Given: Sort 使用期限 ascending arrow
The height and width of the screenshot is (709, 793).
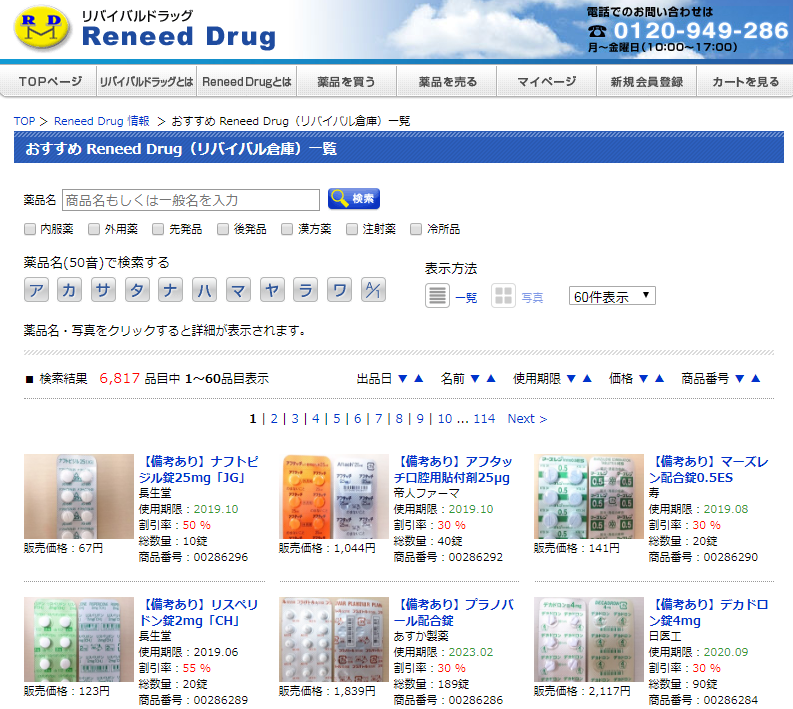Looking at the screenshot, I should (x=587, y=378).
